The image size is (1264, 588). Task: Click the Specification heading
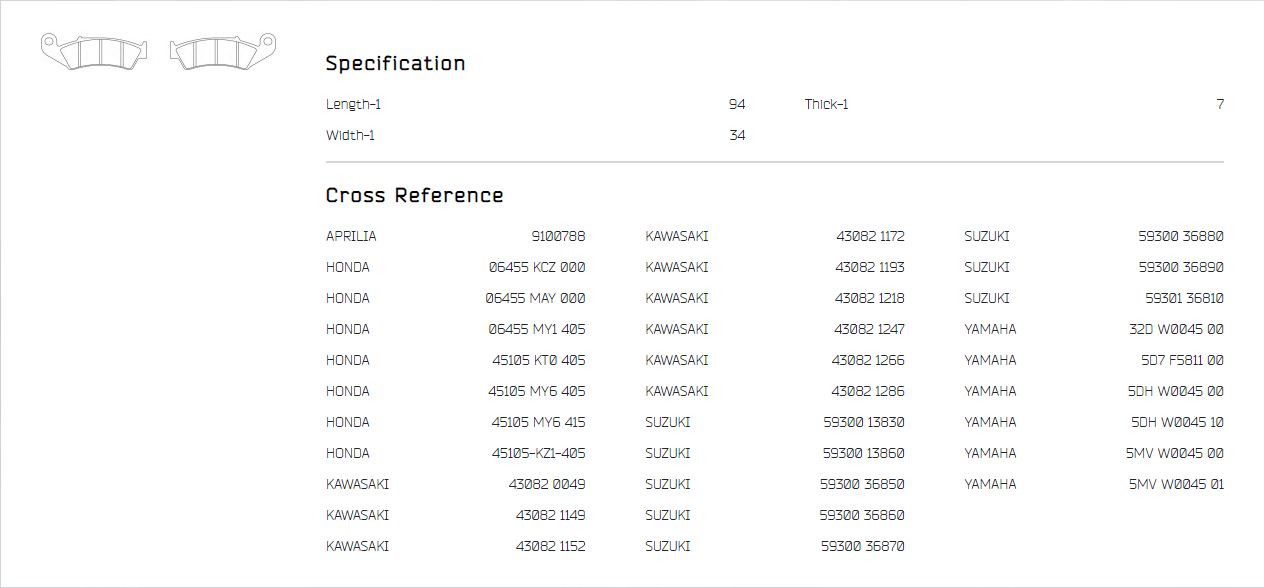point(395,64)
